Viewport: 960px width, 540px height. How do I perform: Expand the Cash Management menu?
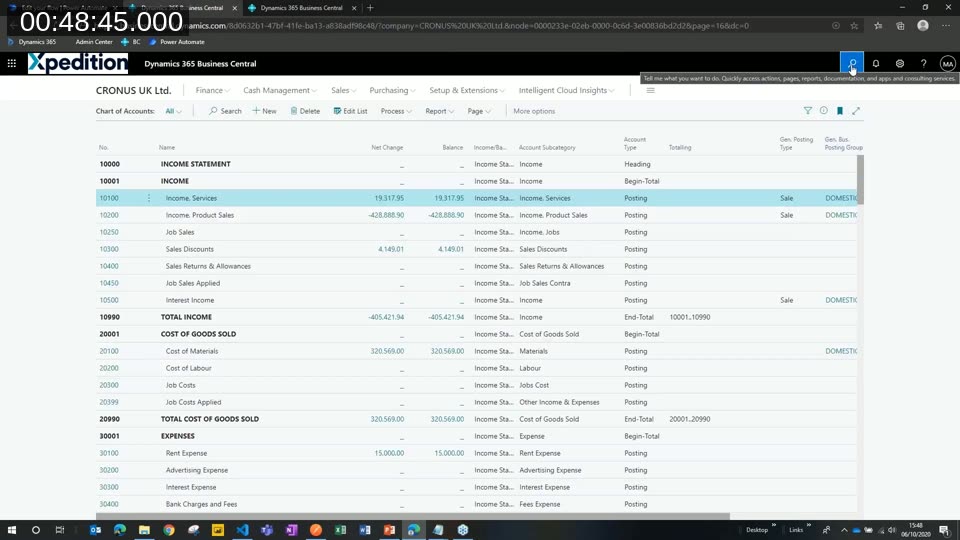pos(279,90)
